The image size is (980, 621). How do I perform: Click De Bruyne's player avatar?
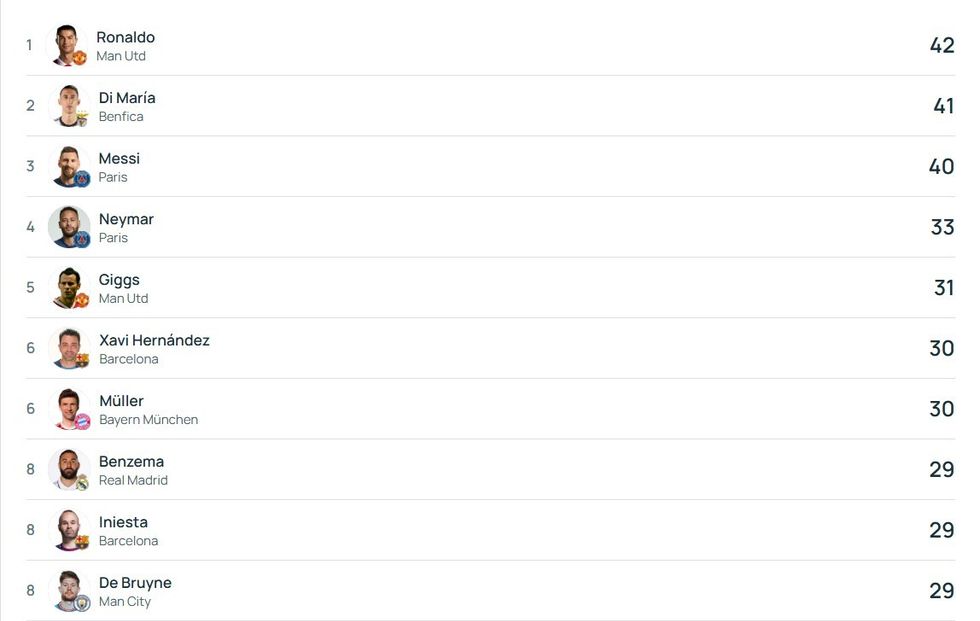pyautogui.click(x=69, y=591)
